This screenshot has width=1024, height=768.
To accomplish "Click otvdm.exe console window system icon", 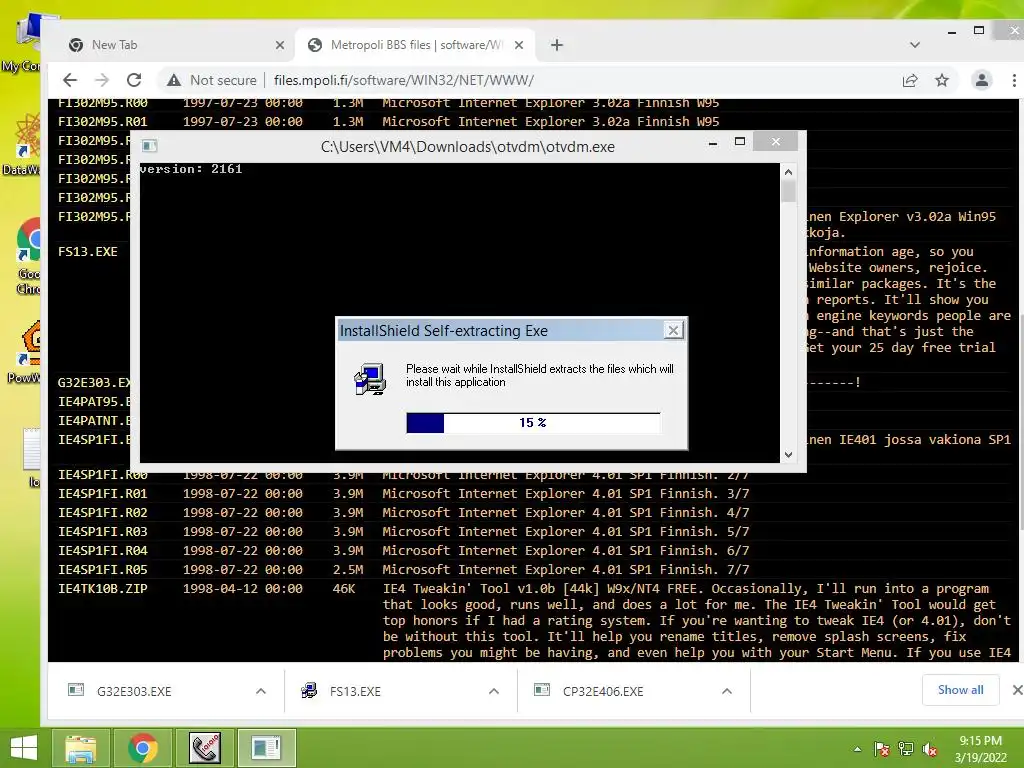I will pos(150,146).
